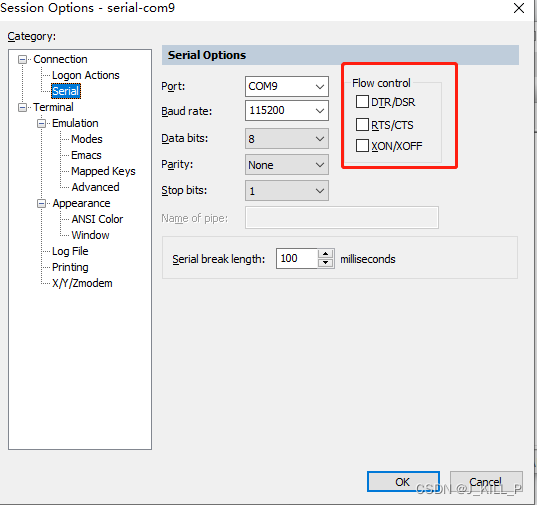
Task: Open the Port COM9 dropdown
Action: [287, 86]
